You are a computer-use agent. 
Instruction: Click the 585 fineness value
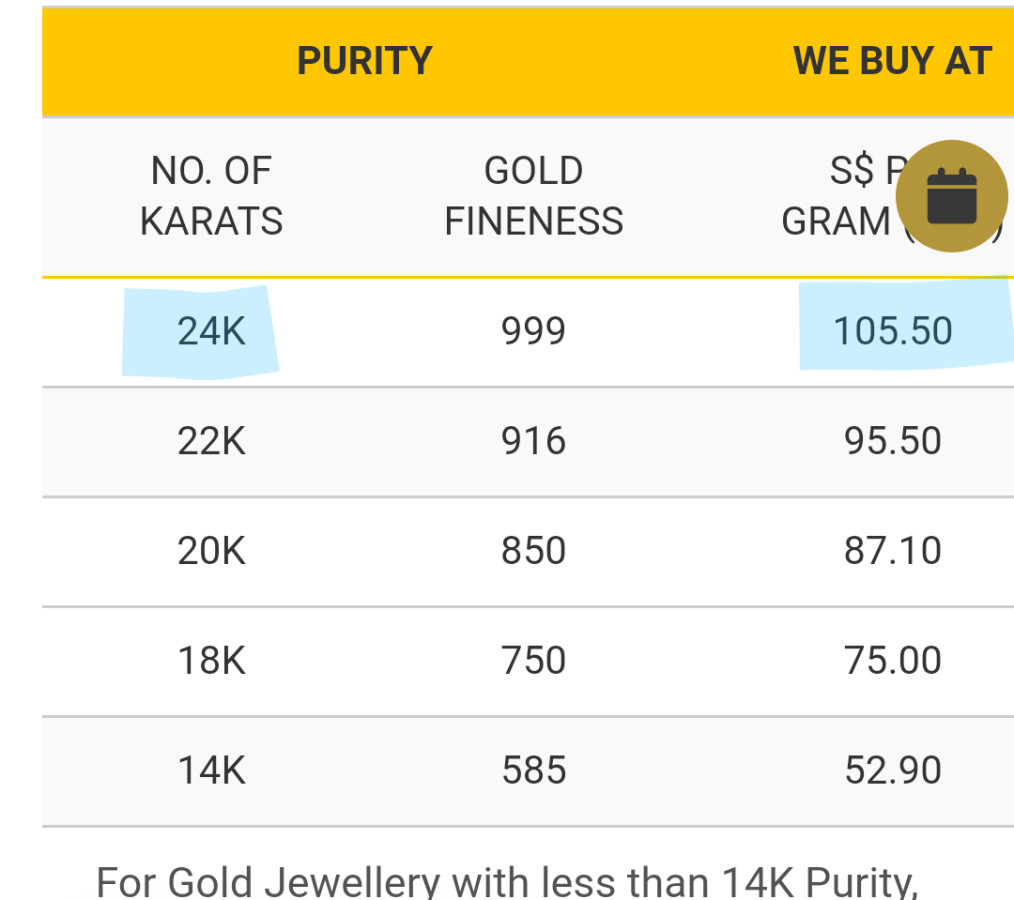pos(533,771)
